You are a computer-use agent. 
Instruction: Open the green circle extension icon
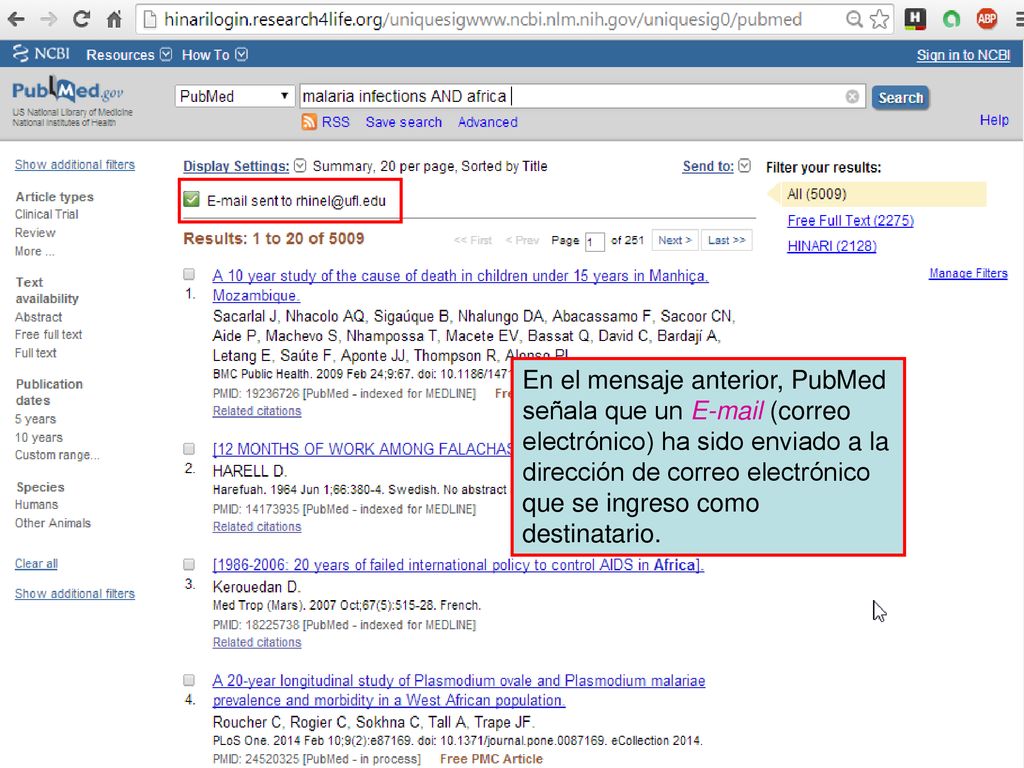coord(952,20)
